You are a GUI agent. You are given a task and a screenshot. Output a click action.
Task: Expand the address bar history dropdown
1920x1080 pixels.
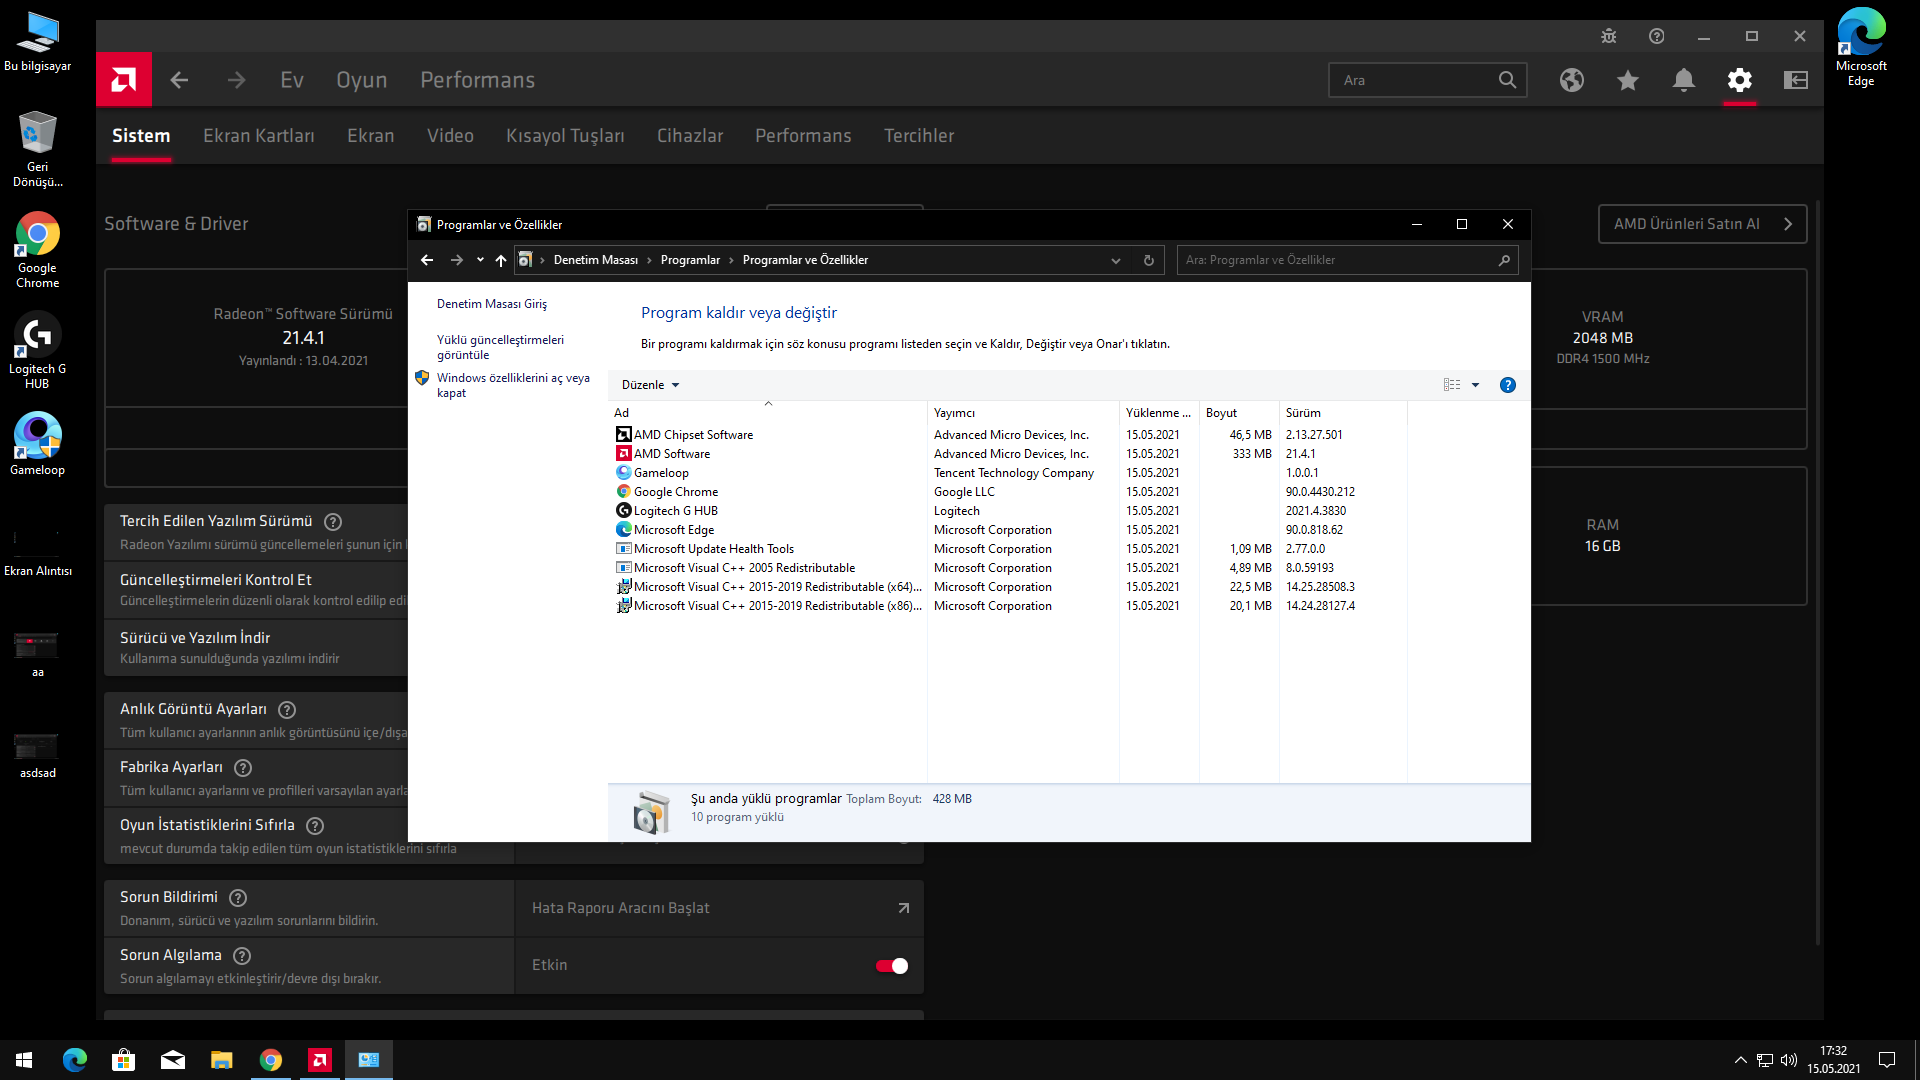point(1116,260)
